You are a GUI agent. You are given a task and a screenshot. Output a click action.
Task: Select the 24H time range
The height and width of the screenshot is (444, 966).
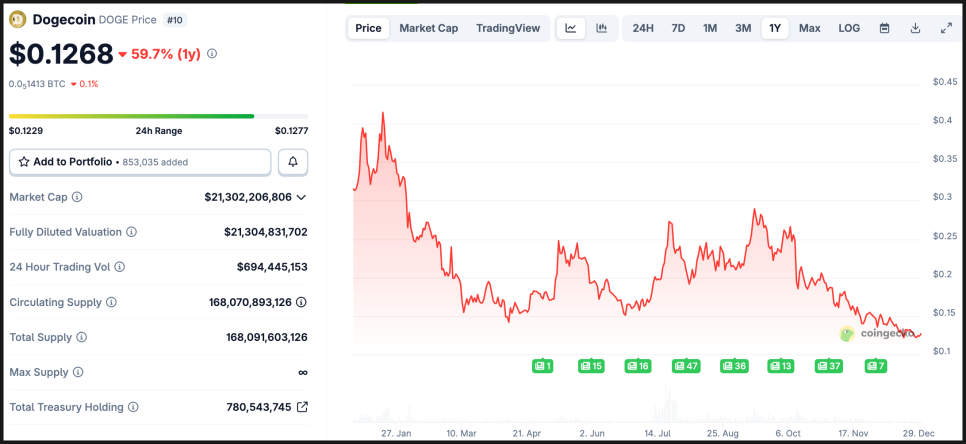(643, 28)
